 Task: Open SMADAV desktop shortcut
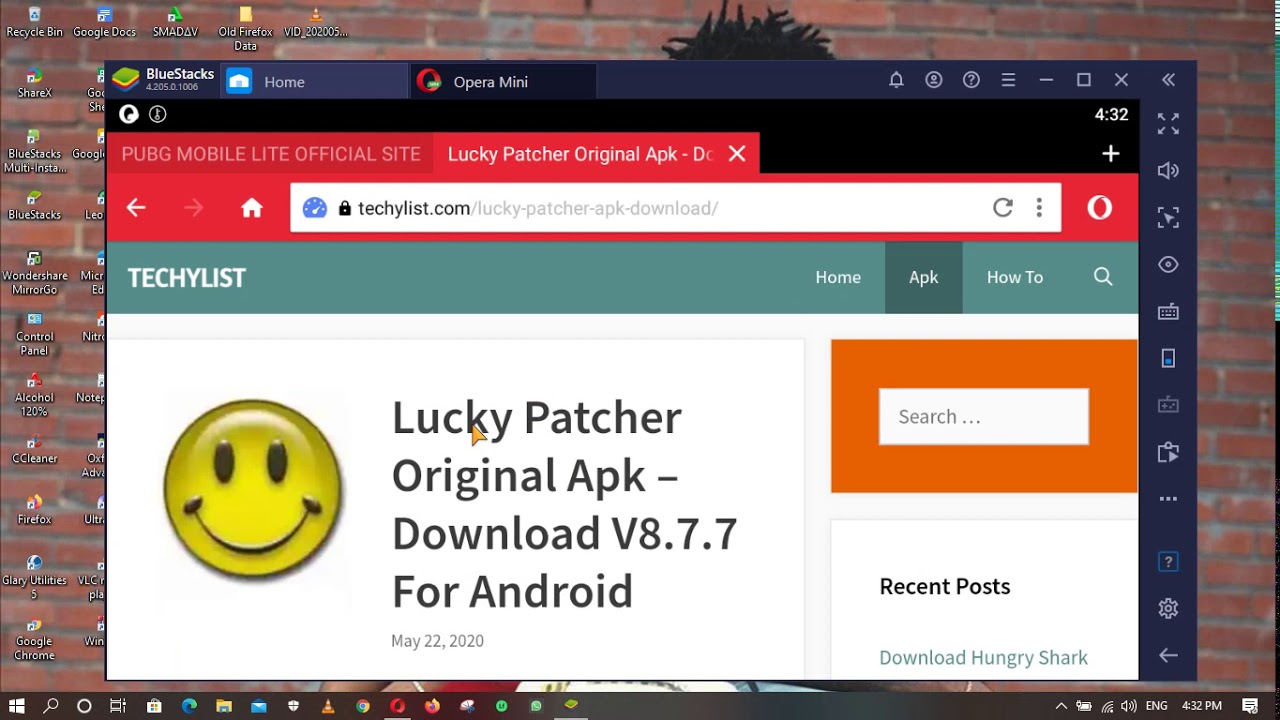pyautogui.click(x=175, y=23)
